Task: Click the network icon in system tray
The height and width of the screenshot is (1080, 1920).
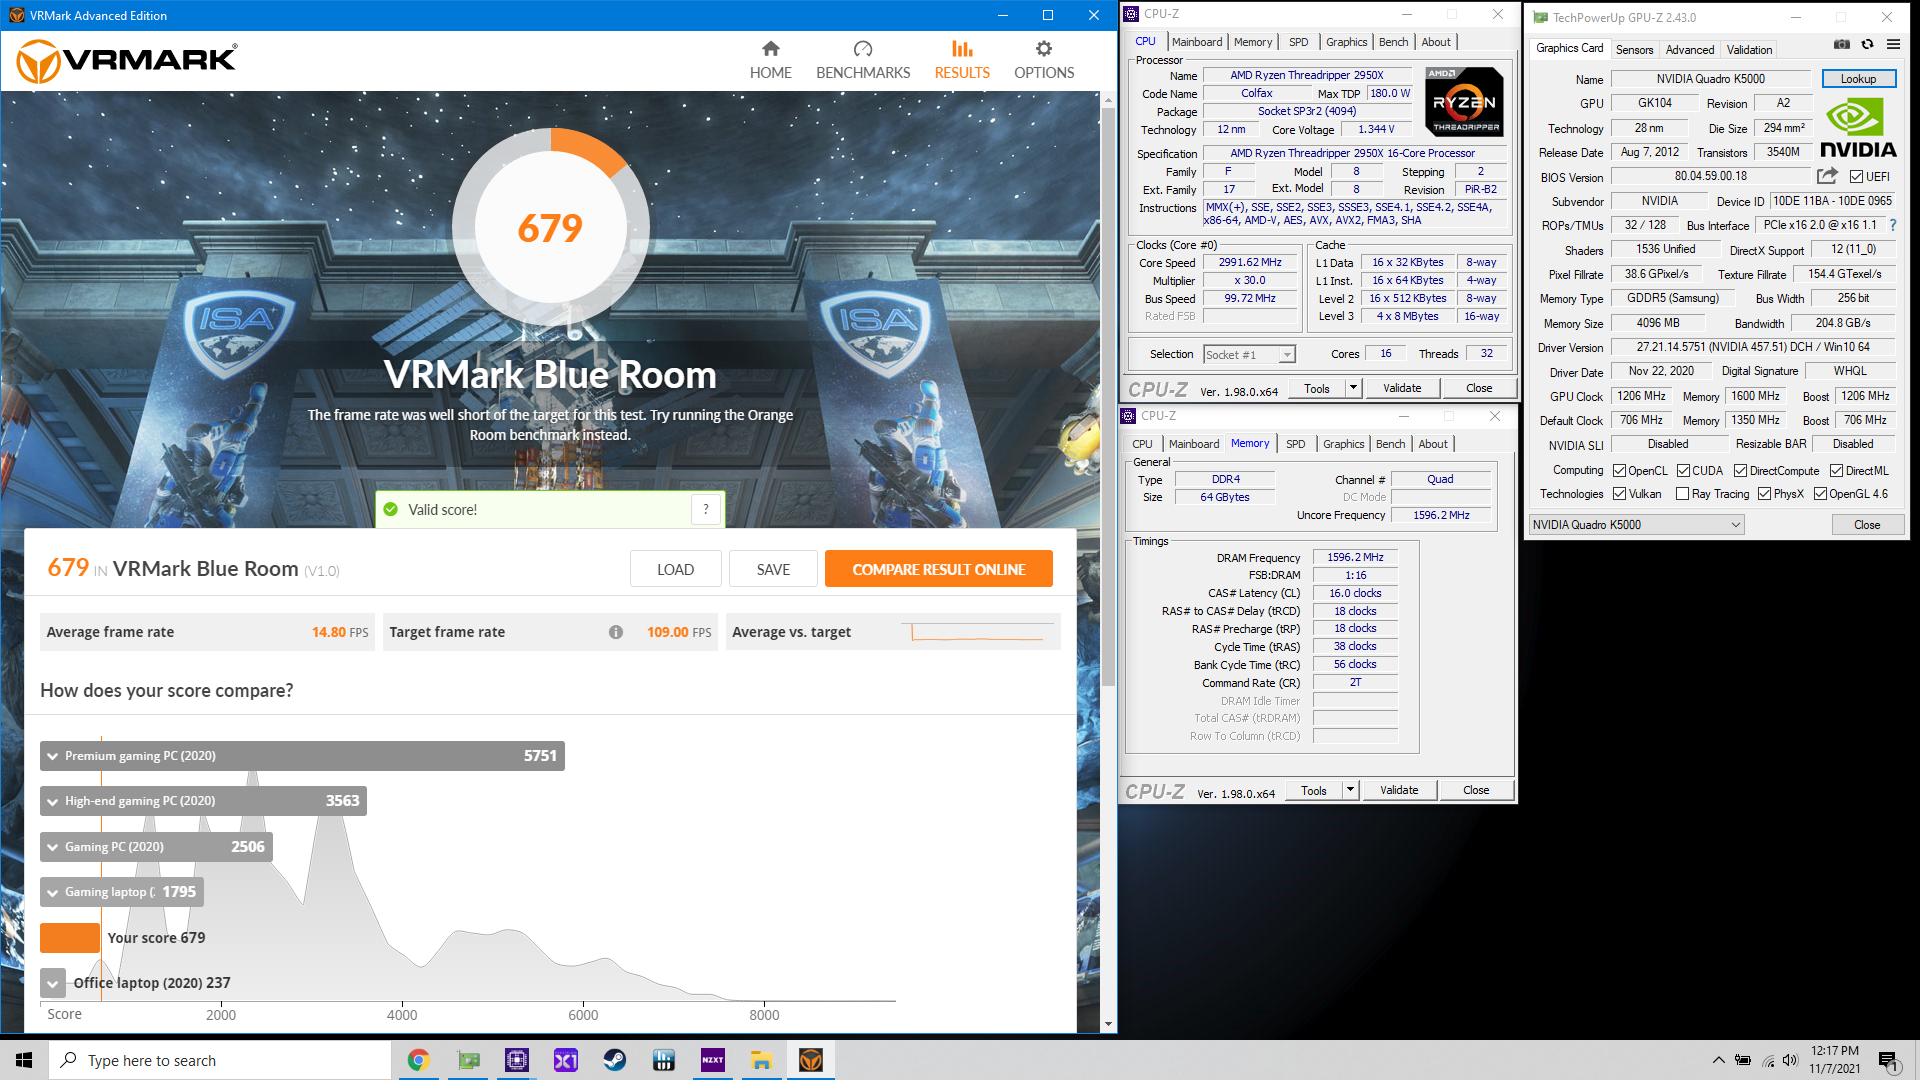Action: tap(1768, 1060)
